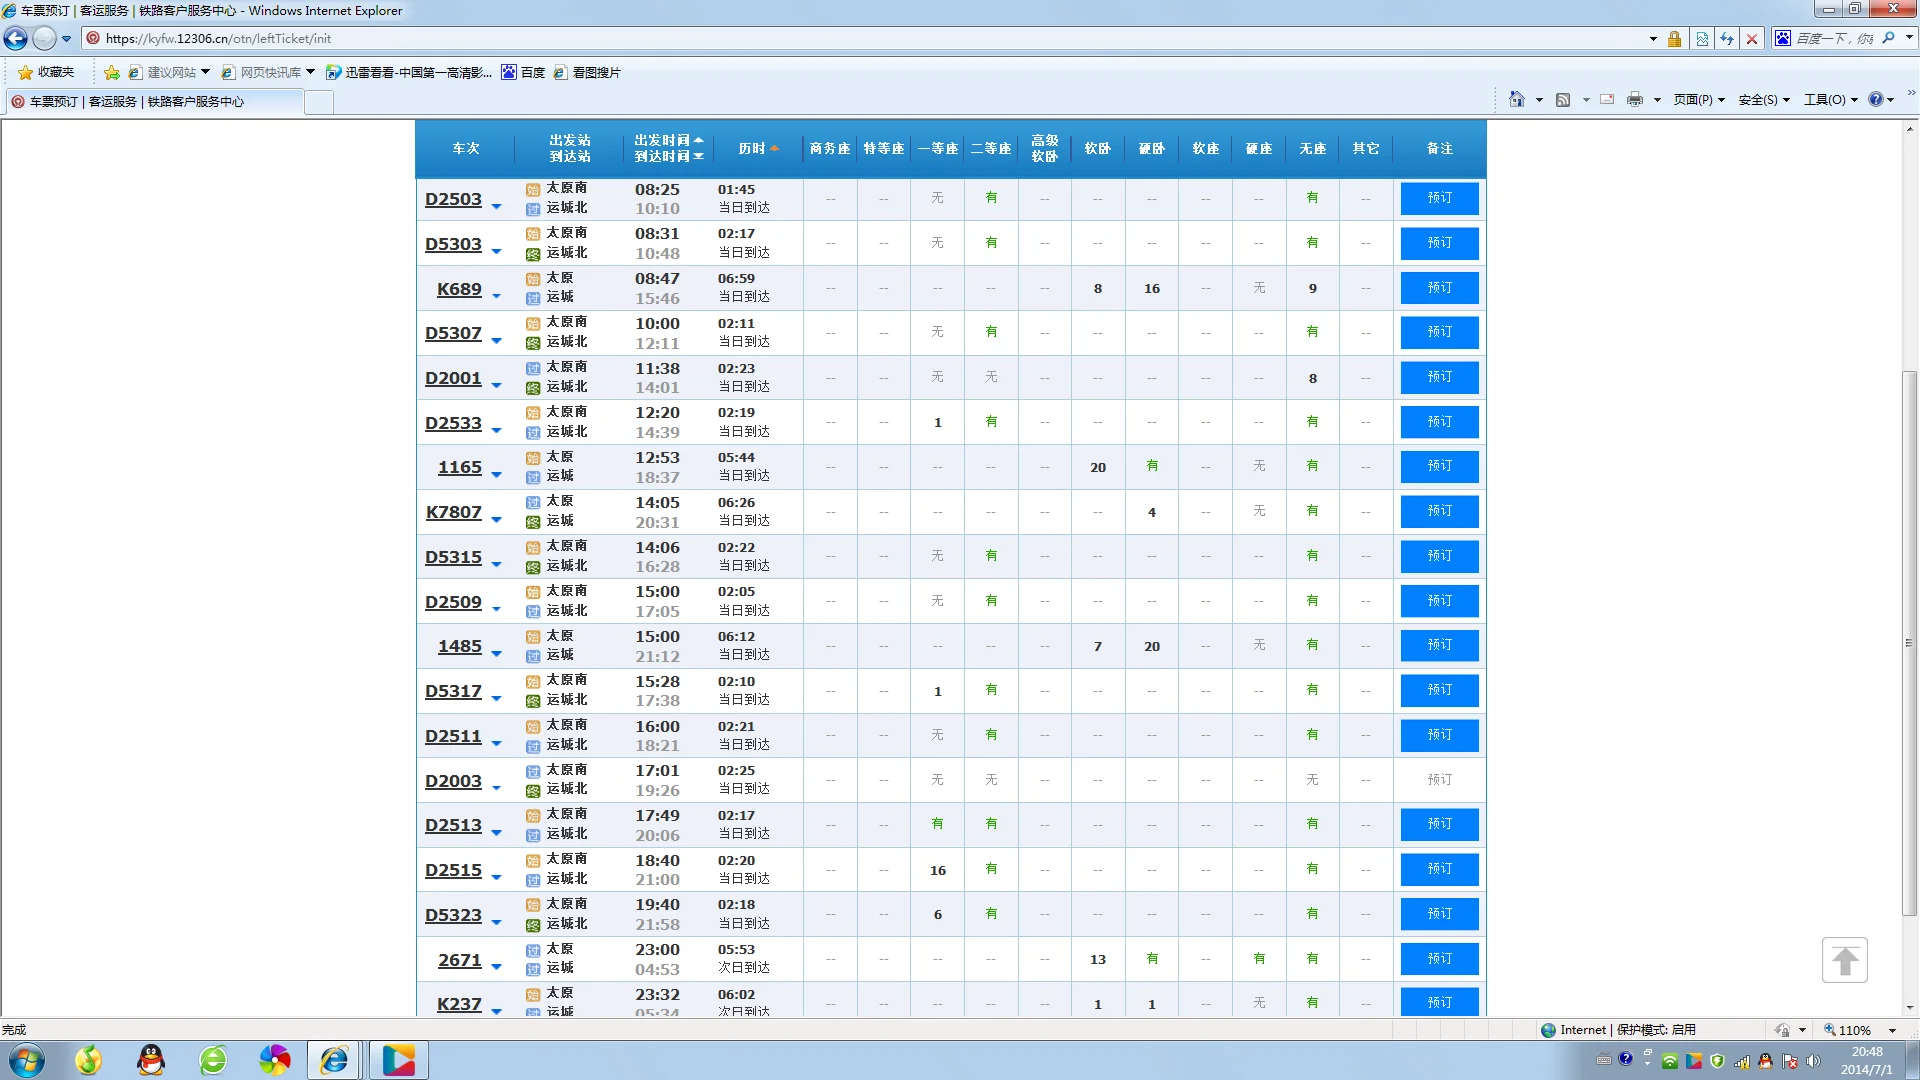
Task: Click the printer icon in the command bar
Action: click(x=1635, y=99)
